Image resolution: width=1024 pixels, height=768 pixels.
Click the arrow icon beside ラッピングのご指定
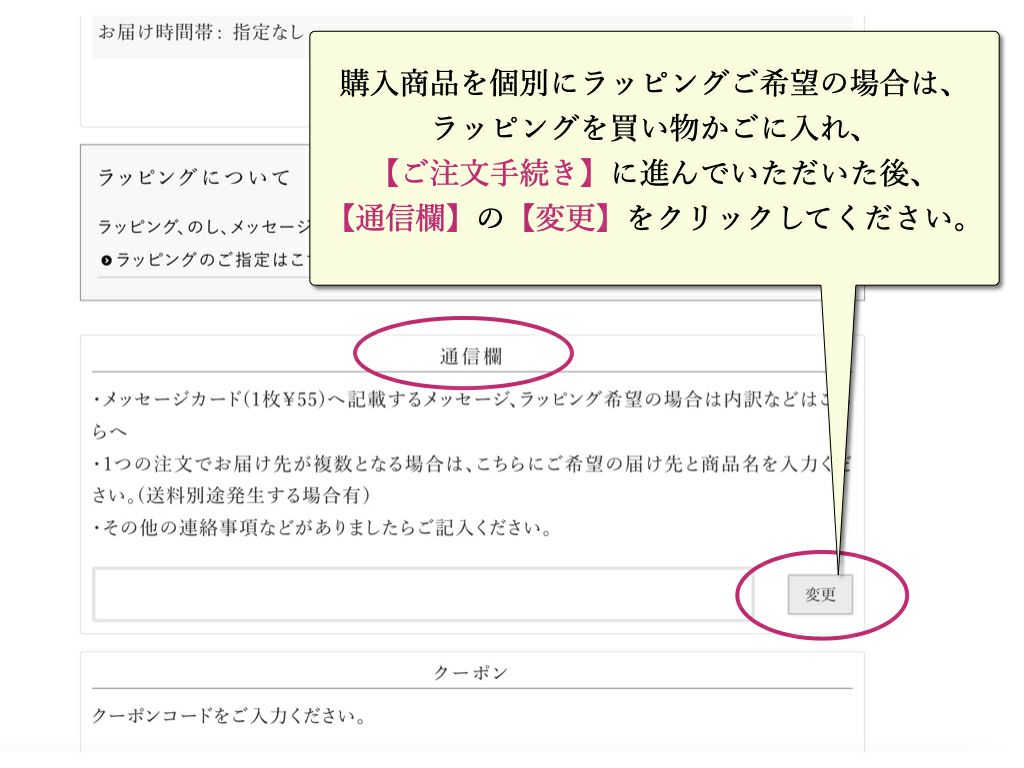tap(106, 261)
